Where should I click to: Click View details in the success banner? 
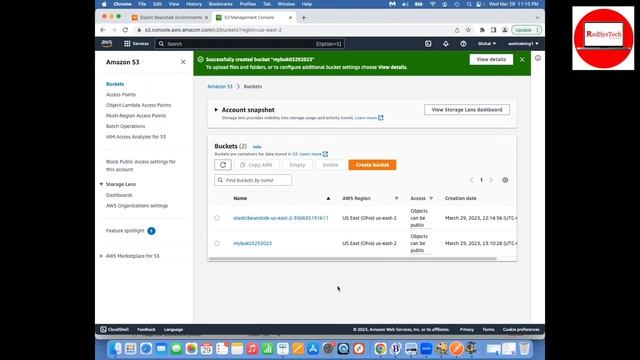(x=491, y=60)
